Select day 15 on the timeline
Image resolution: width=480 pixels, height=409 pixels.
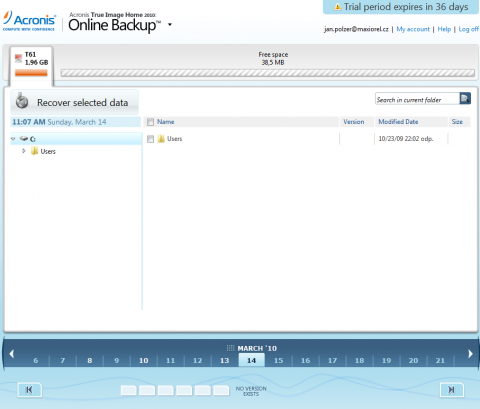[x=279, y=360]
